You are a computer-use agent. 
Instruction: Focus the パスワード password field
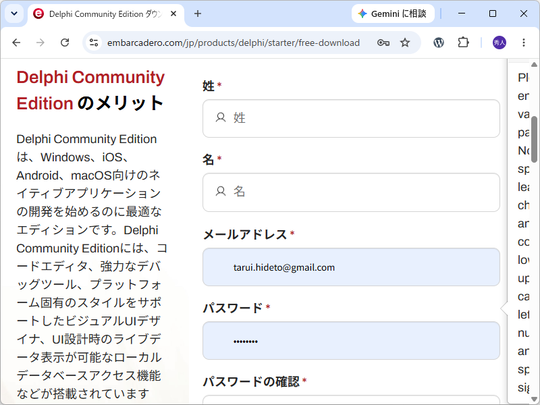[x=351, y=341]
